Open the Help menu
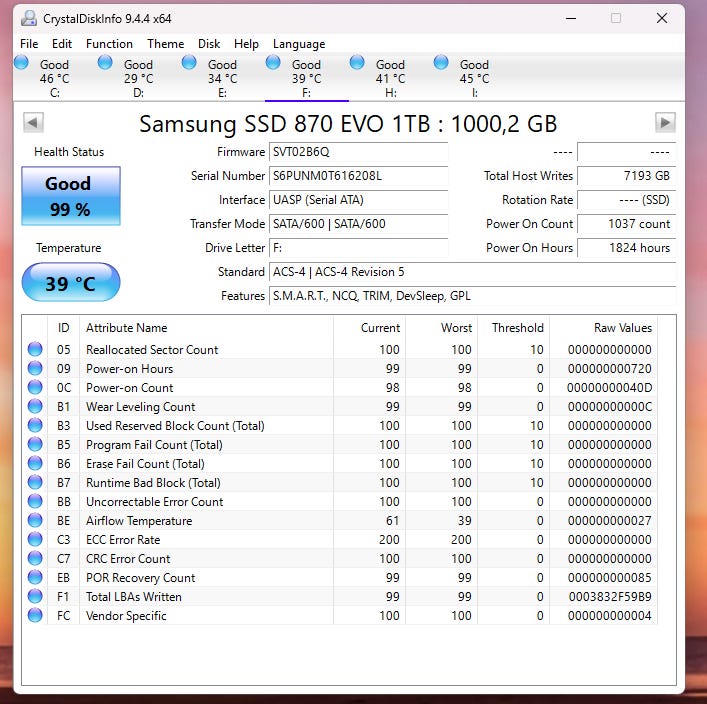 pos(246,44)
